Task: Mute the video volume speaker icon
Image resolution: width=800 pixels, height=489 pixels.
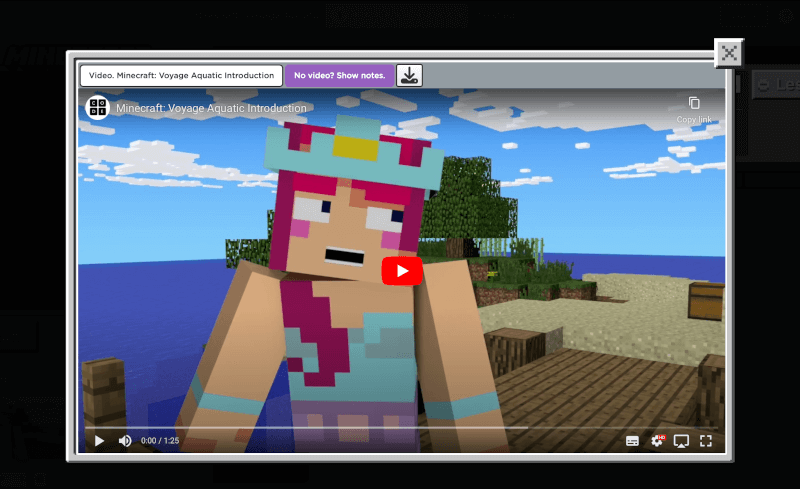Action: (125, 441)
